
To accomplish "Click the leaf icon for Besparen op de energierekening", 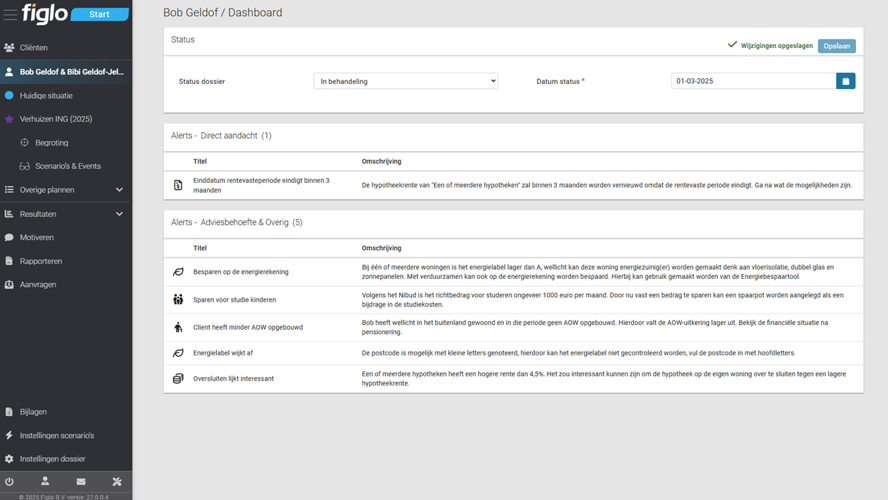I will pyautogui.click(x=178, y=272).
